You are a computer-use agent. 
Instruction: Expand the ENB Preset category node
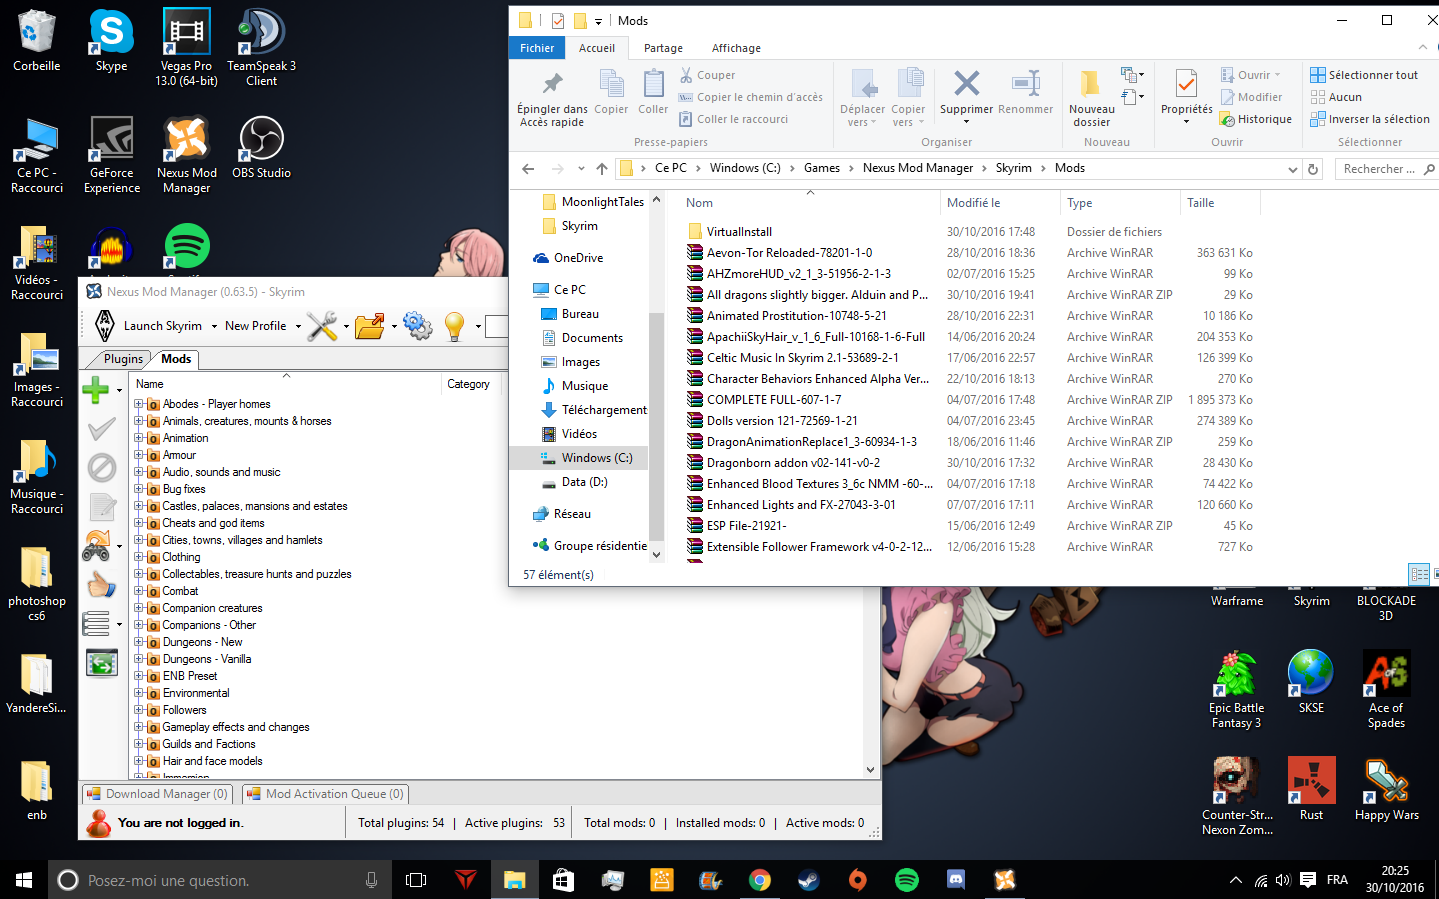pos(139,676)
